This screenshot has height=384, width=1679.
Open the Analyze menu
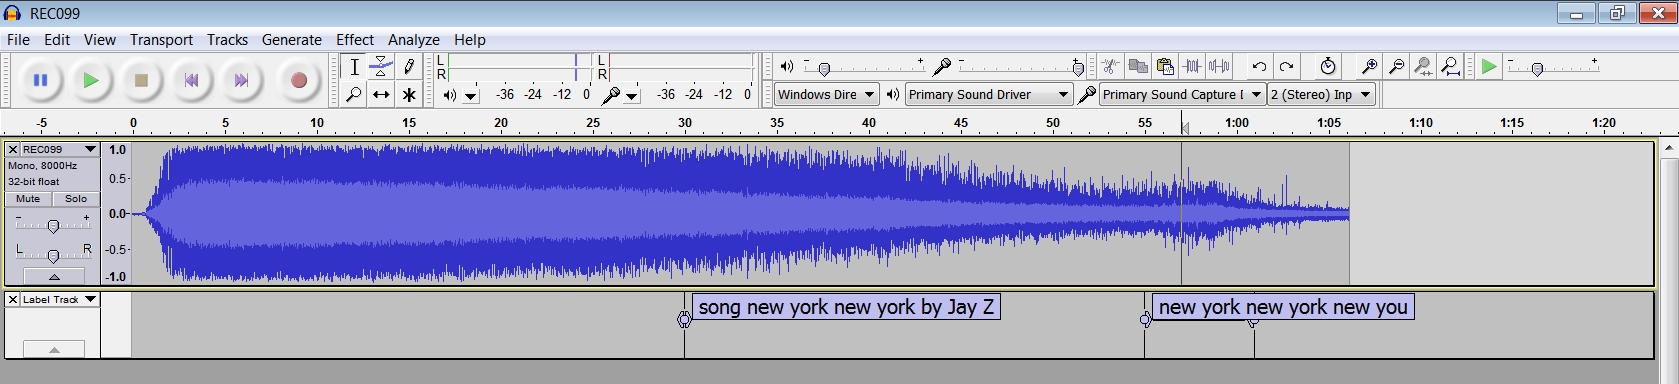click(x=414, y=40)
